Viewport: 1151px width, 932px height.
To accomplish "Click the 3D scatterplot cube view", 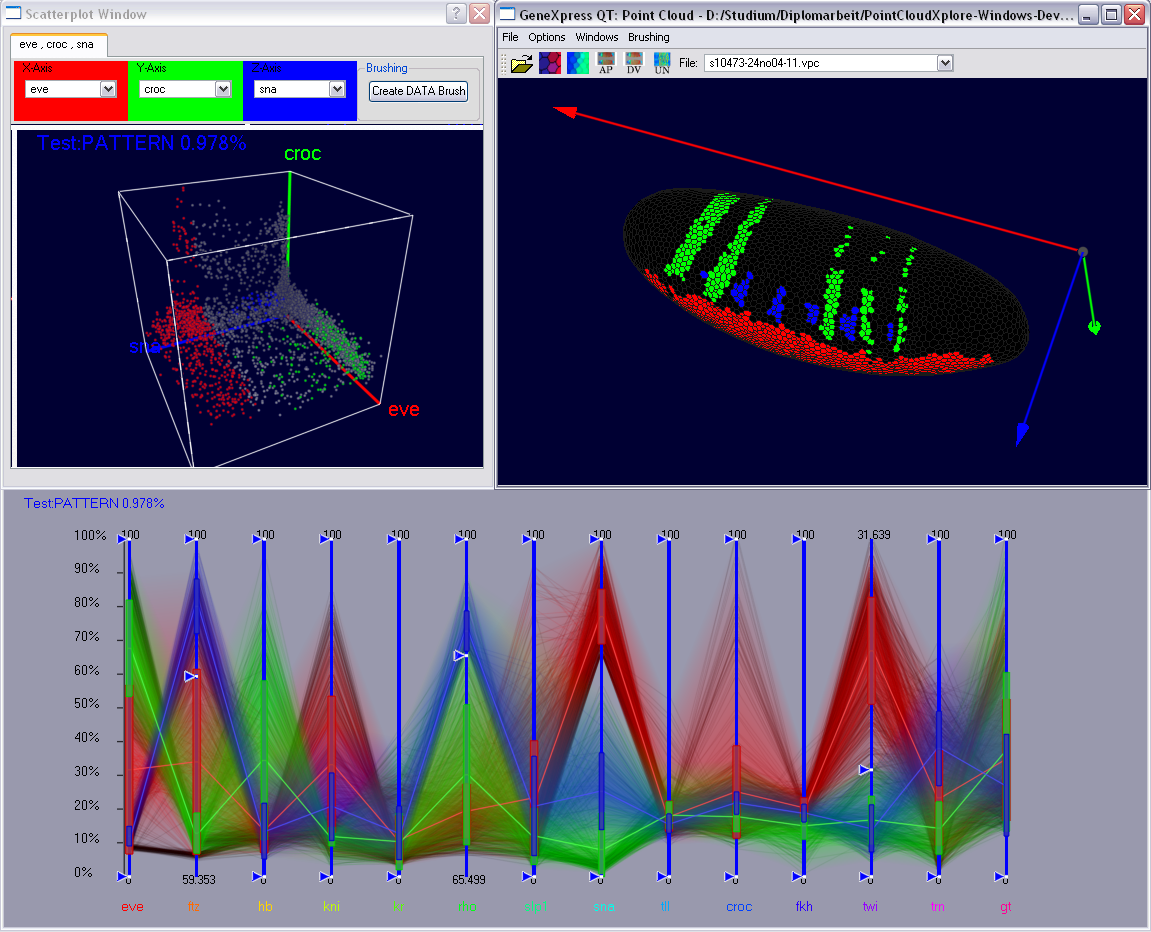I will [250, 298].
